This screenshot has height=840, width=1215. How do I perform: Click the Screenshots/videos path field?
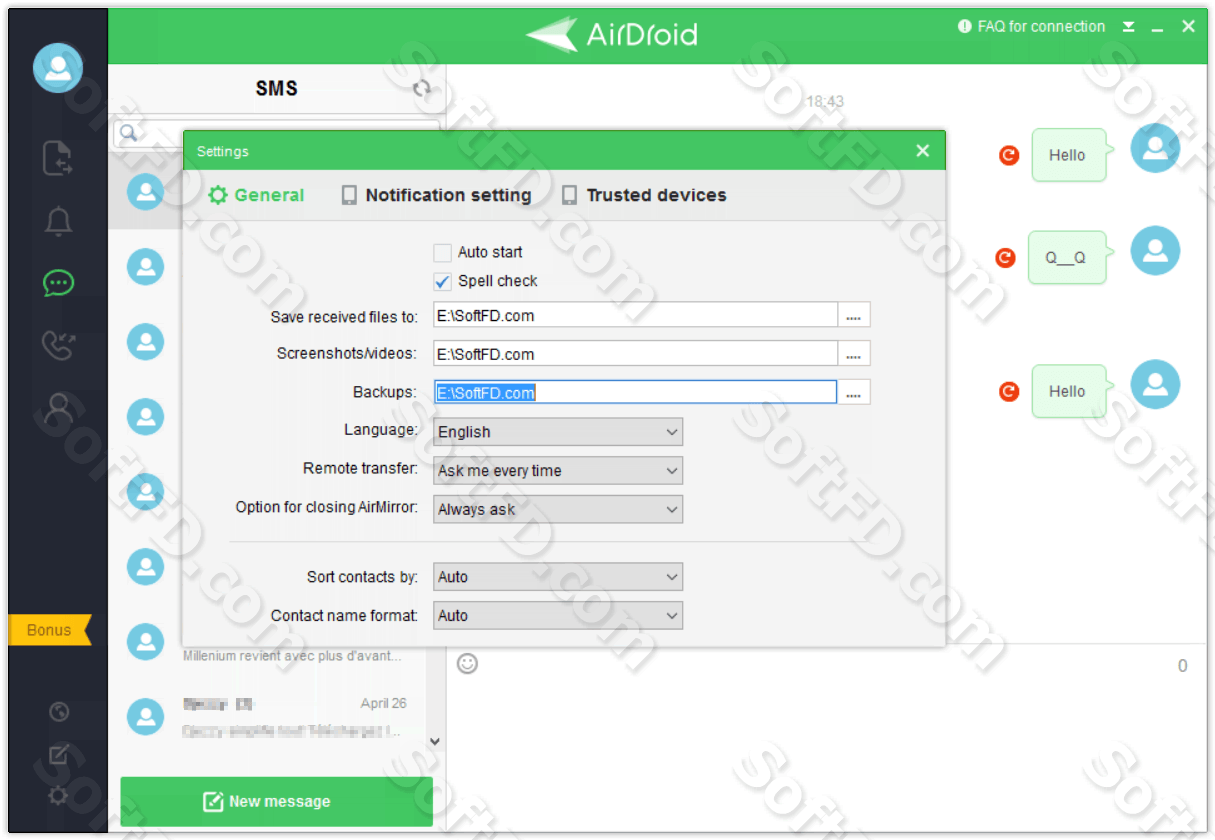[635, 354]
